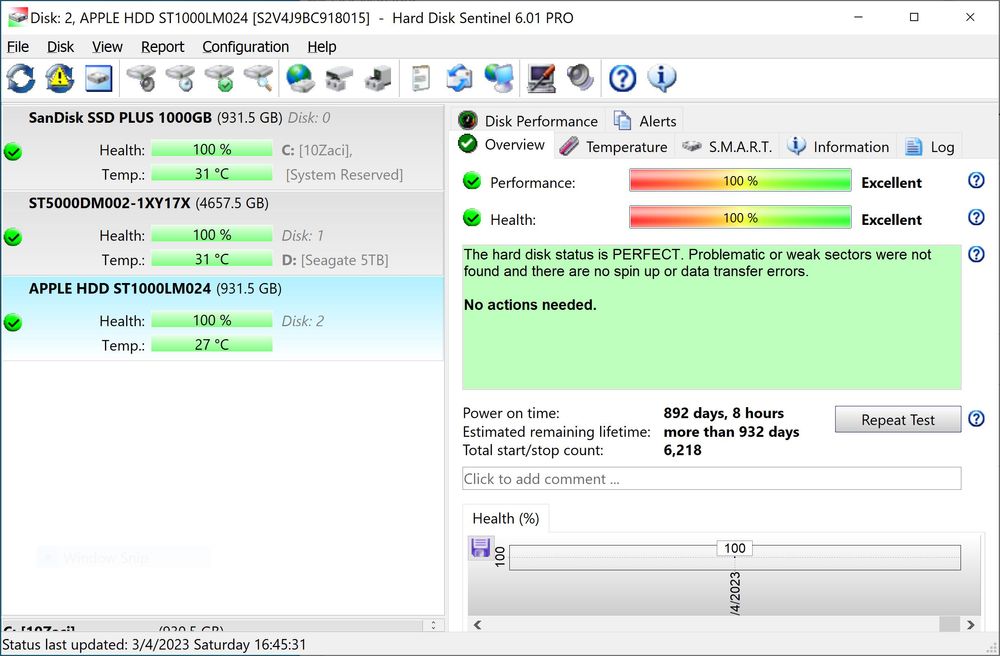The height and width of the screenshot is (656, 1000).
Task: Click the status last updated text
Action: [x=154, y=645]
